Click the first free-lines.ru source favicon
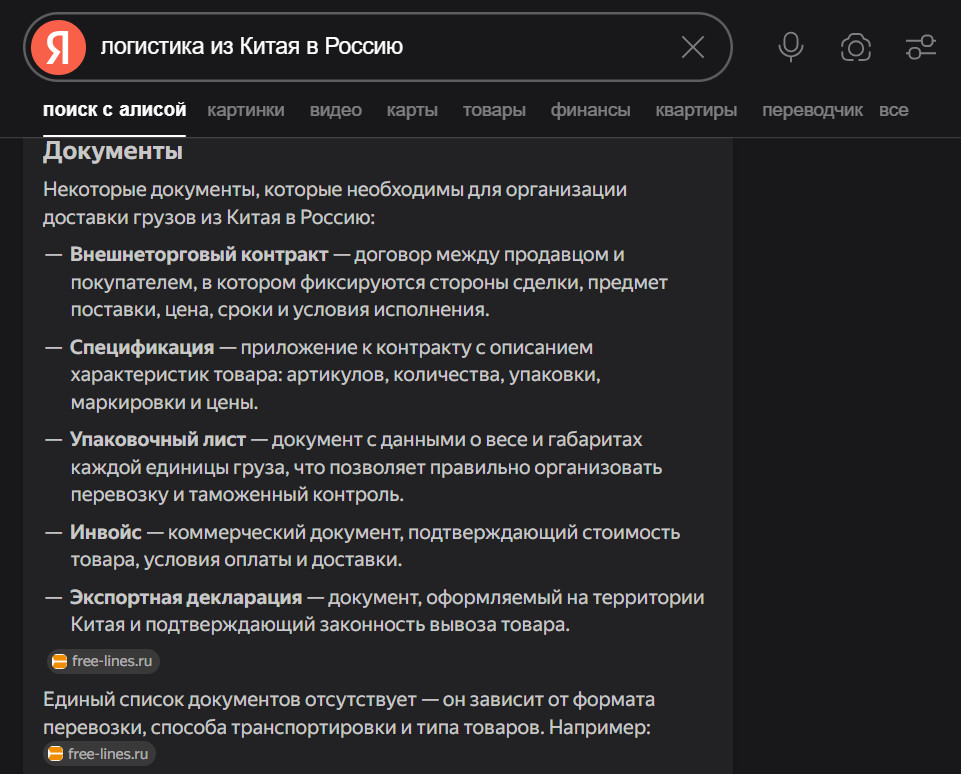The height and width of the screenshot is (774, 961). [59, 661]
